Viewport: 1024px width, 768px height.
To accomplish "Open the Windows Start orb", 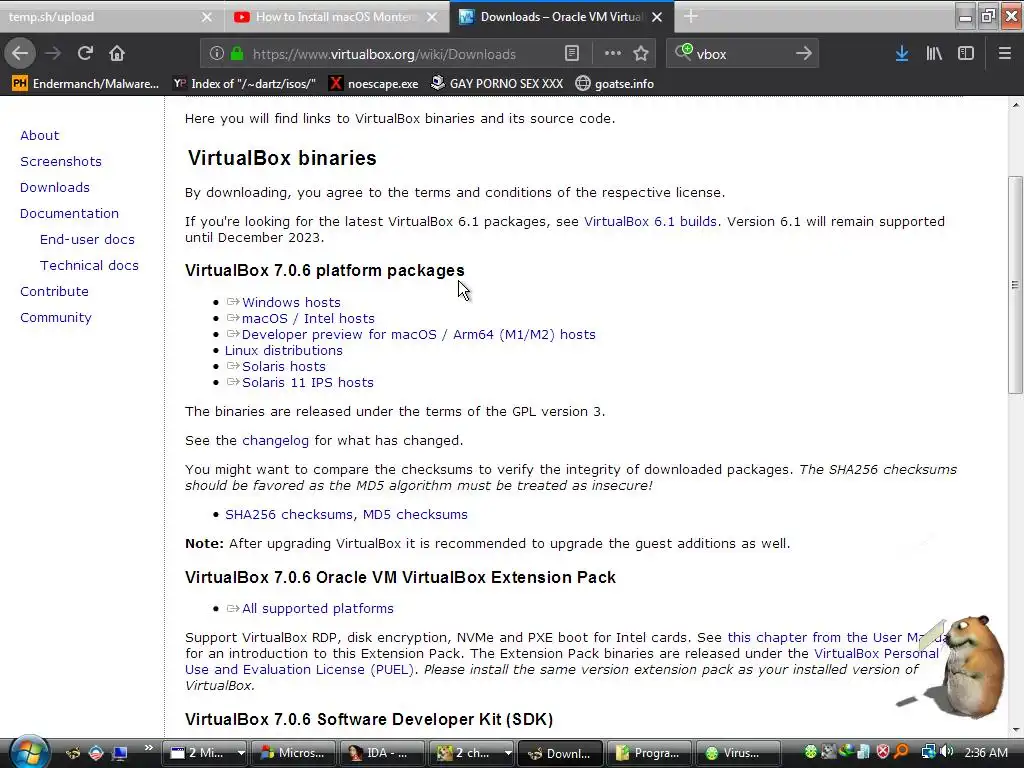I will pos(29,752).
